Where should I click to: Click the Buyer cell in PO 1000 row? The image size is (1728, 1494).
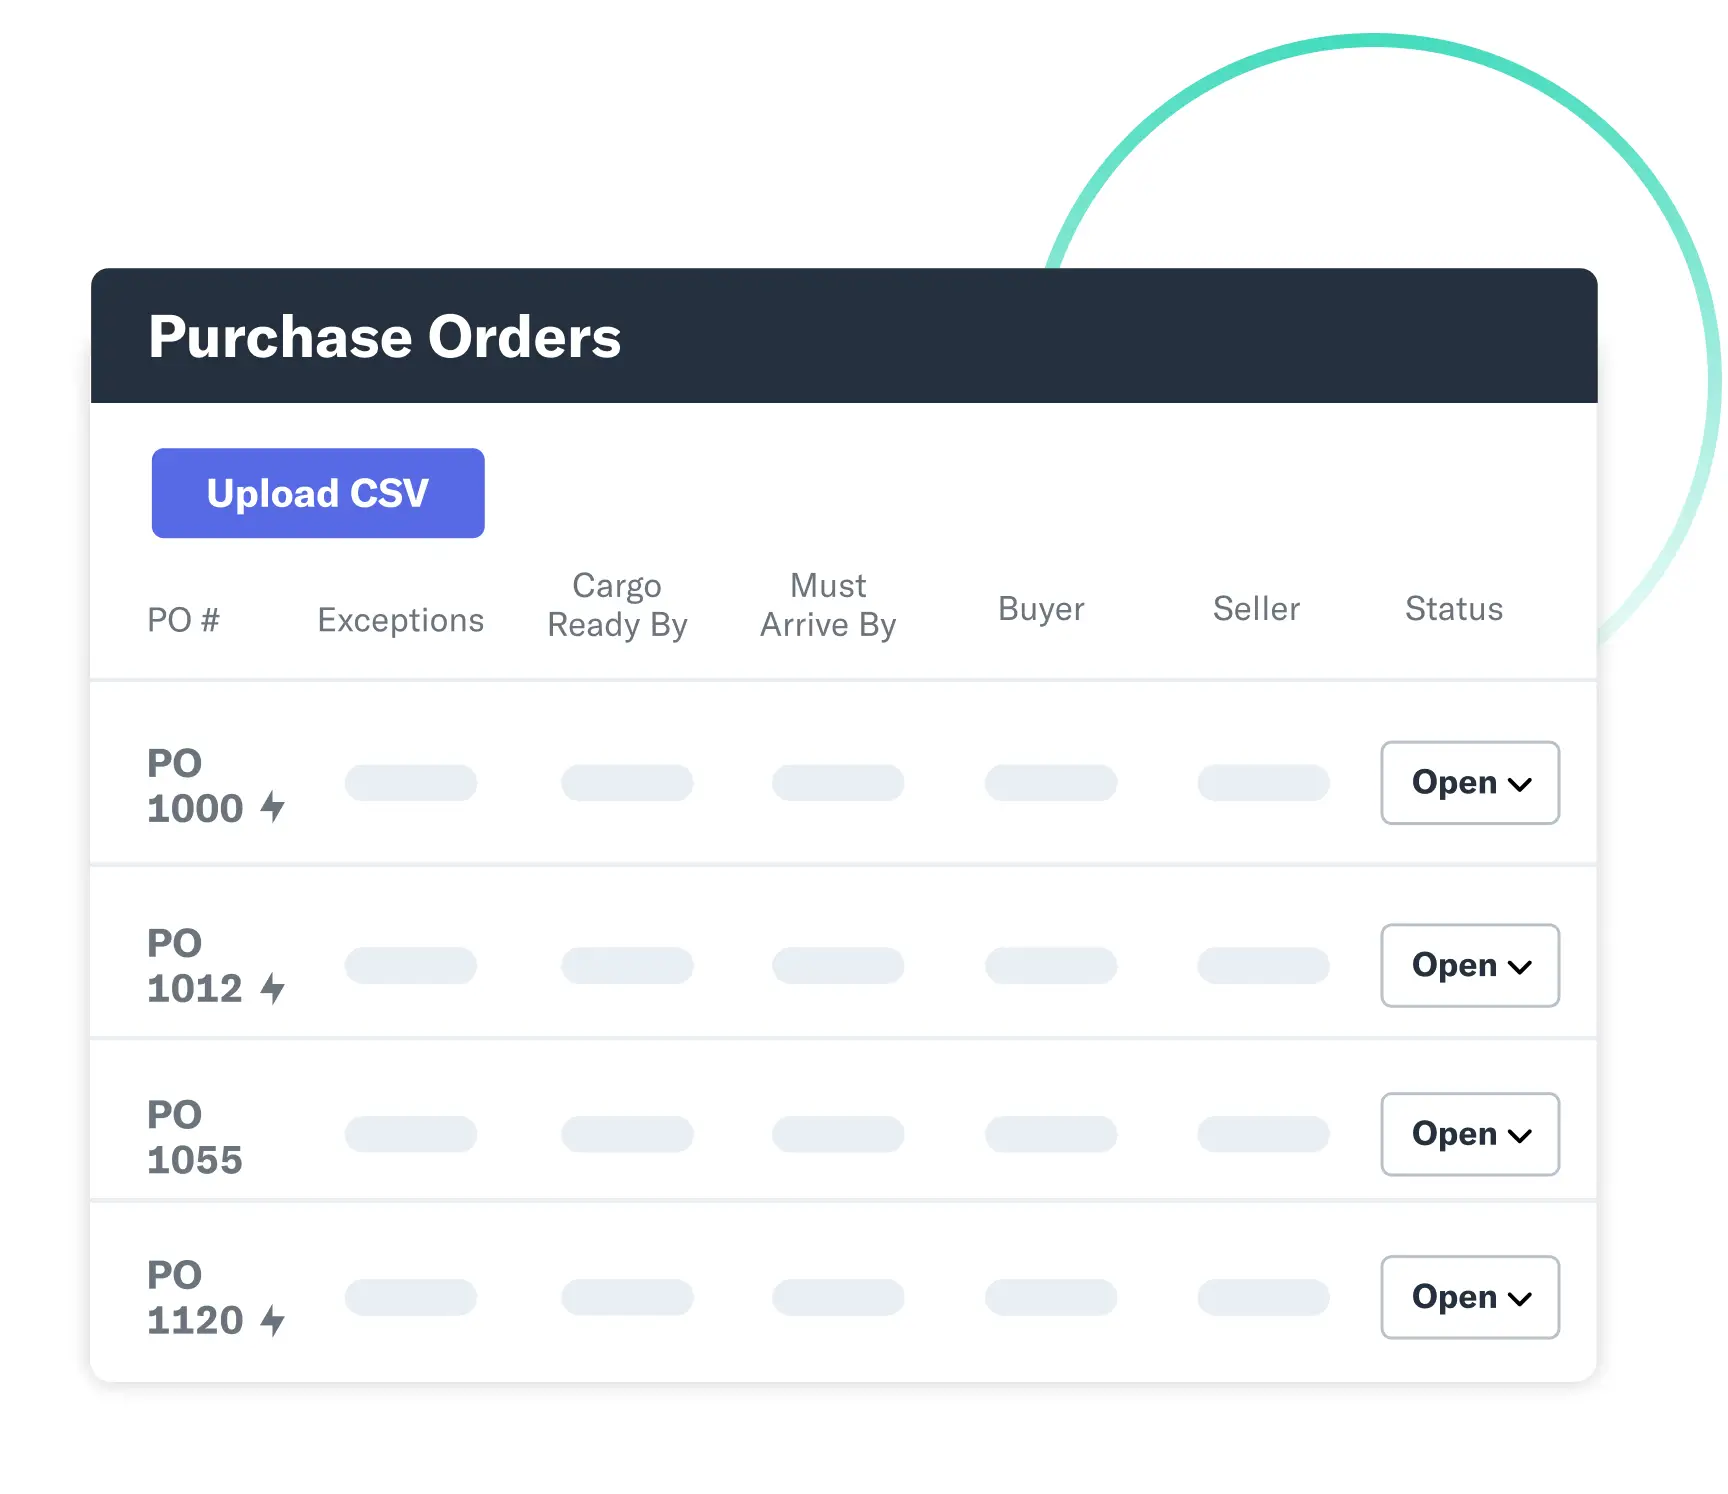coord(1051,783)
